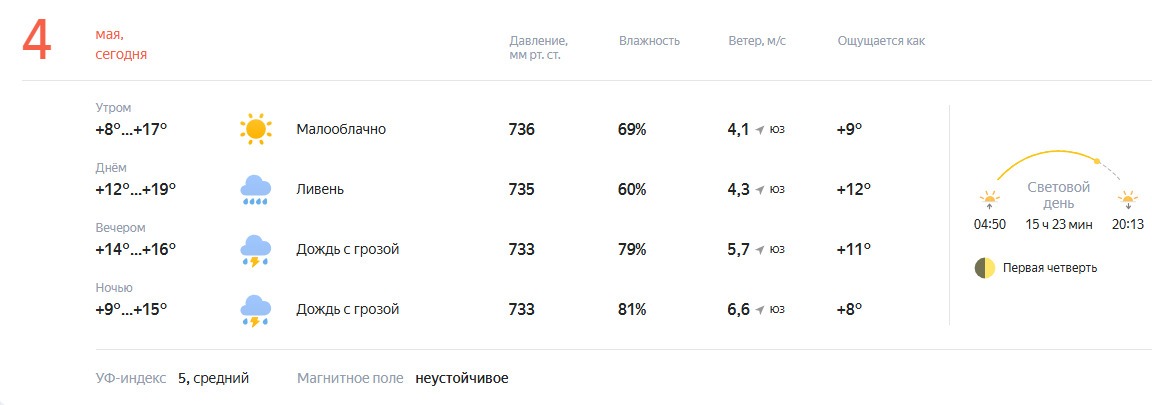1152x405 pixels.
Task: Click the UV index value '5, средний'
Action: (213, 379)
